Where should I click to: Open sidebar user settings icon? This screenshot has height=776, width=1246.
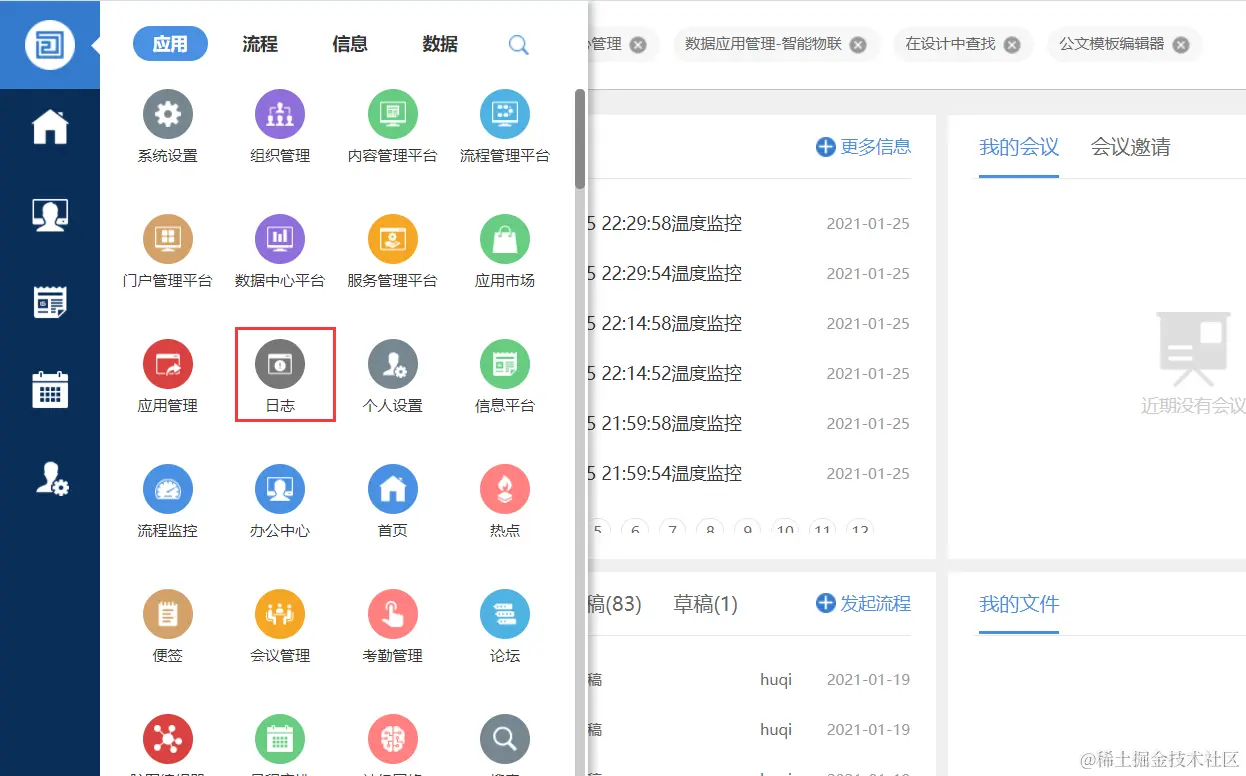[x=52, y=478]
